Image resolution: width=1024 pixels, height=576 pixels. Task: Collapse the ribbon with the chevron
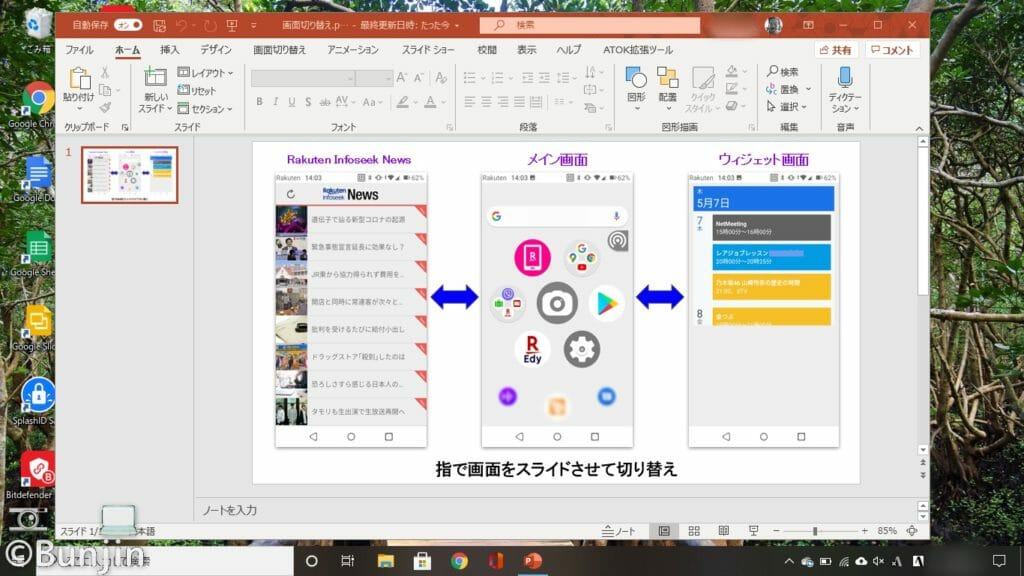click(x=919, y=129)
